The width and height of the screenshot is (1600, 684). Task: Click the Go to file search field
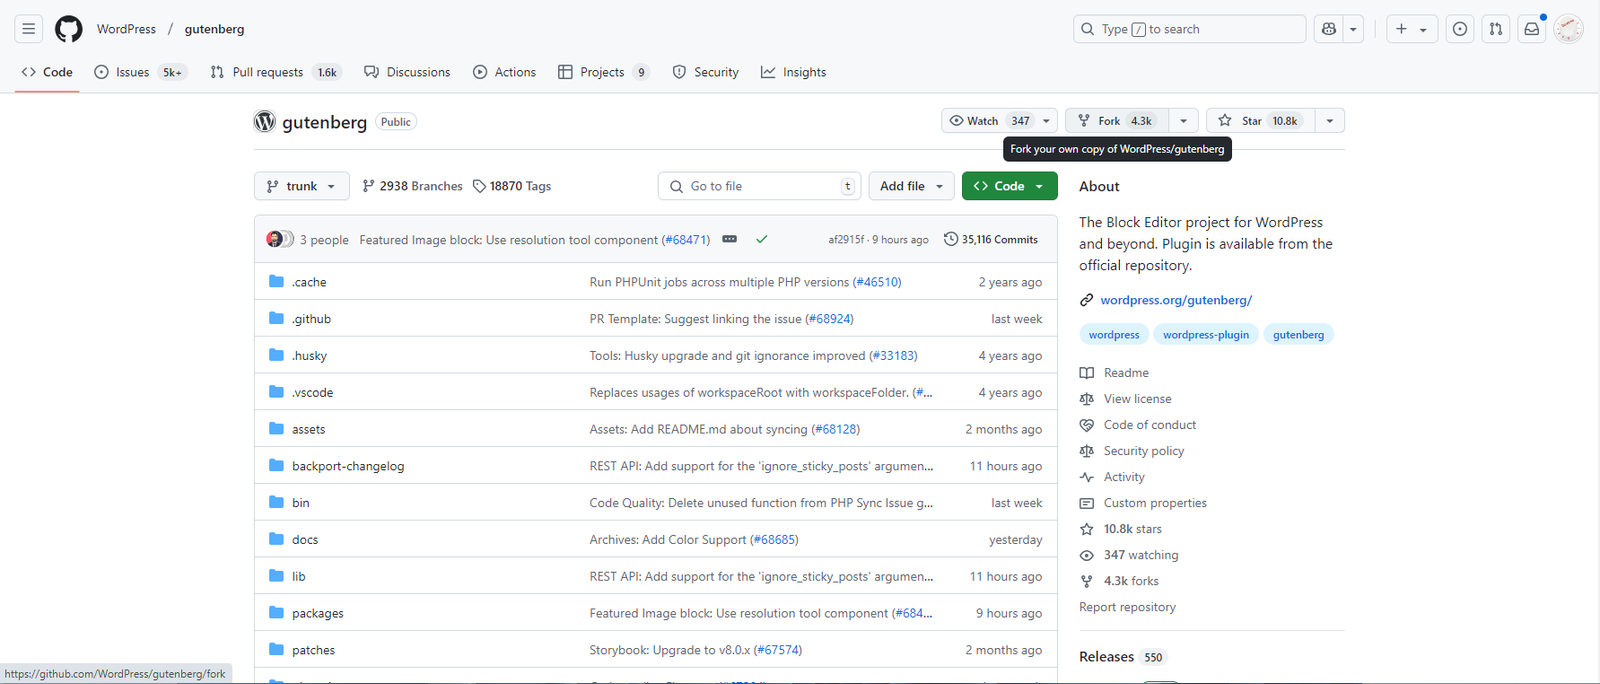pyautogui.click(x=760, y=186)
